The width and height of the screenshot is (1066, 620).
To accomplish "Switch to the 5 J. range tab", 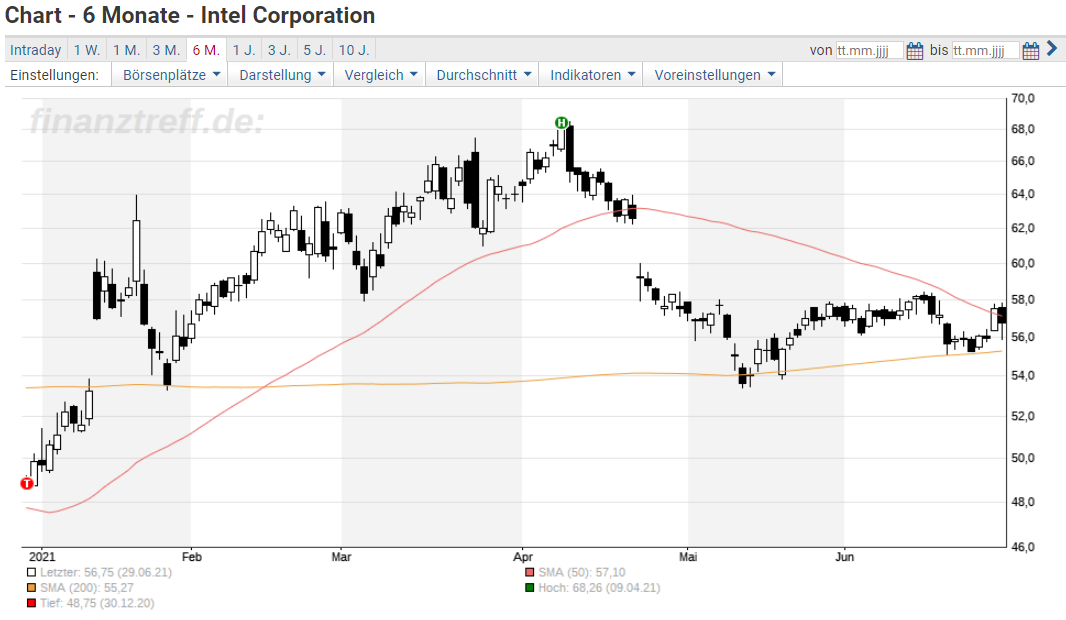I will pyautogui.click(x=315, y=50).
